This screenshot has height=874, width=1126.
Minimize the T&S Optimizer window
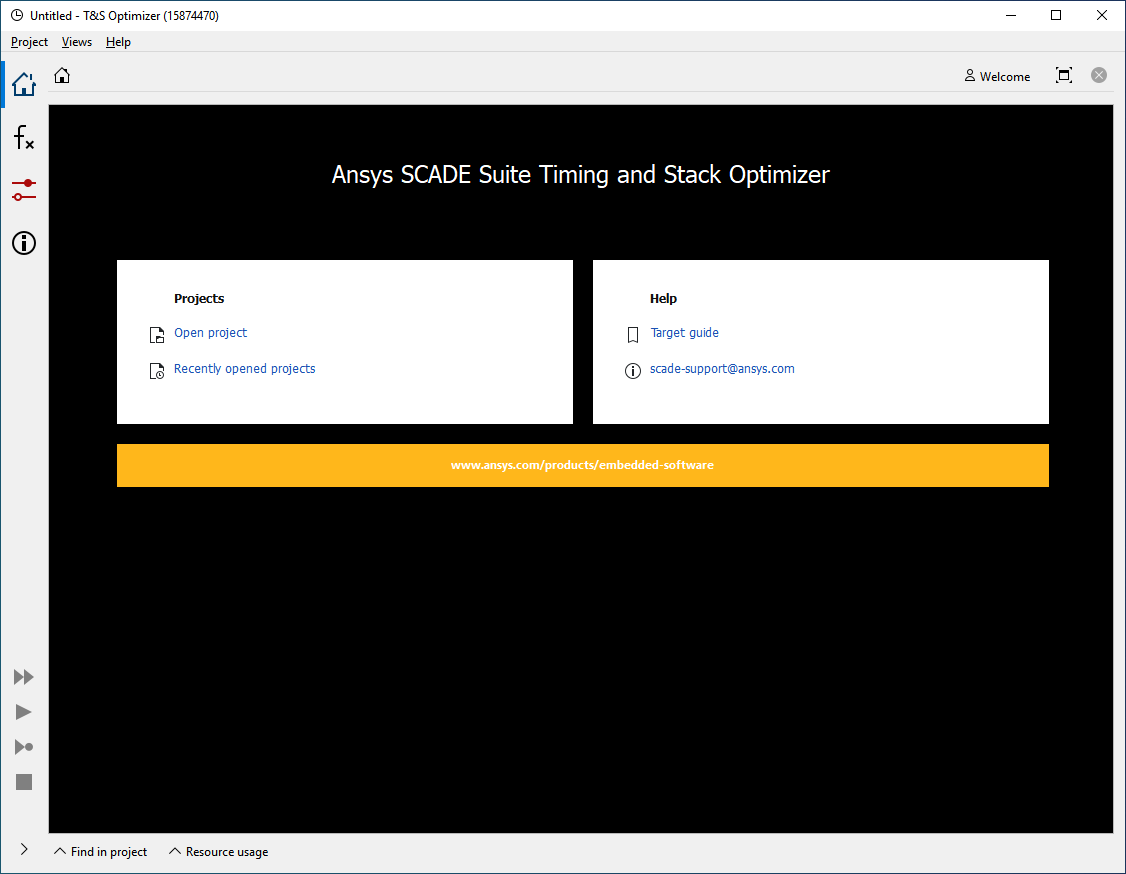click(1011, 15)
